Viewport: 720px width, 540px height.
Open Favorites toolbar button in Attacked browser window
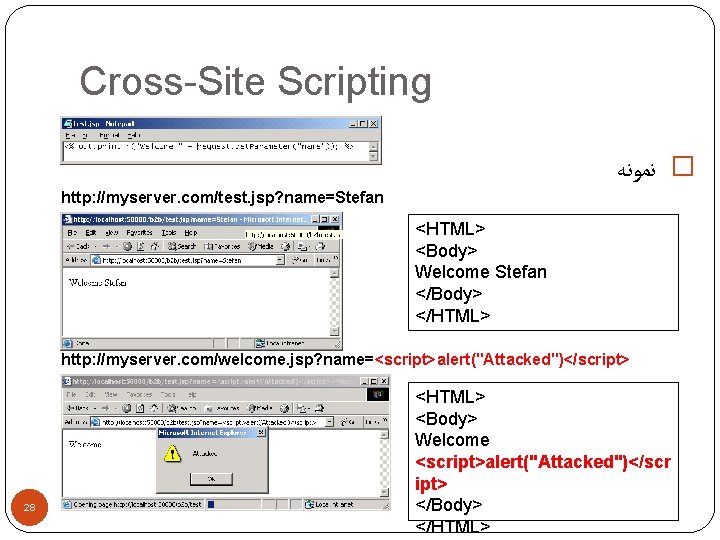[x=222, y=408]
